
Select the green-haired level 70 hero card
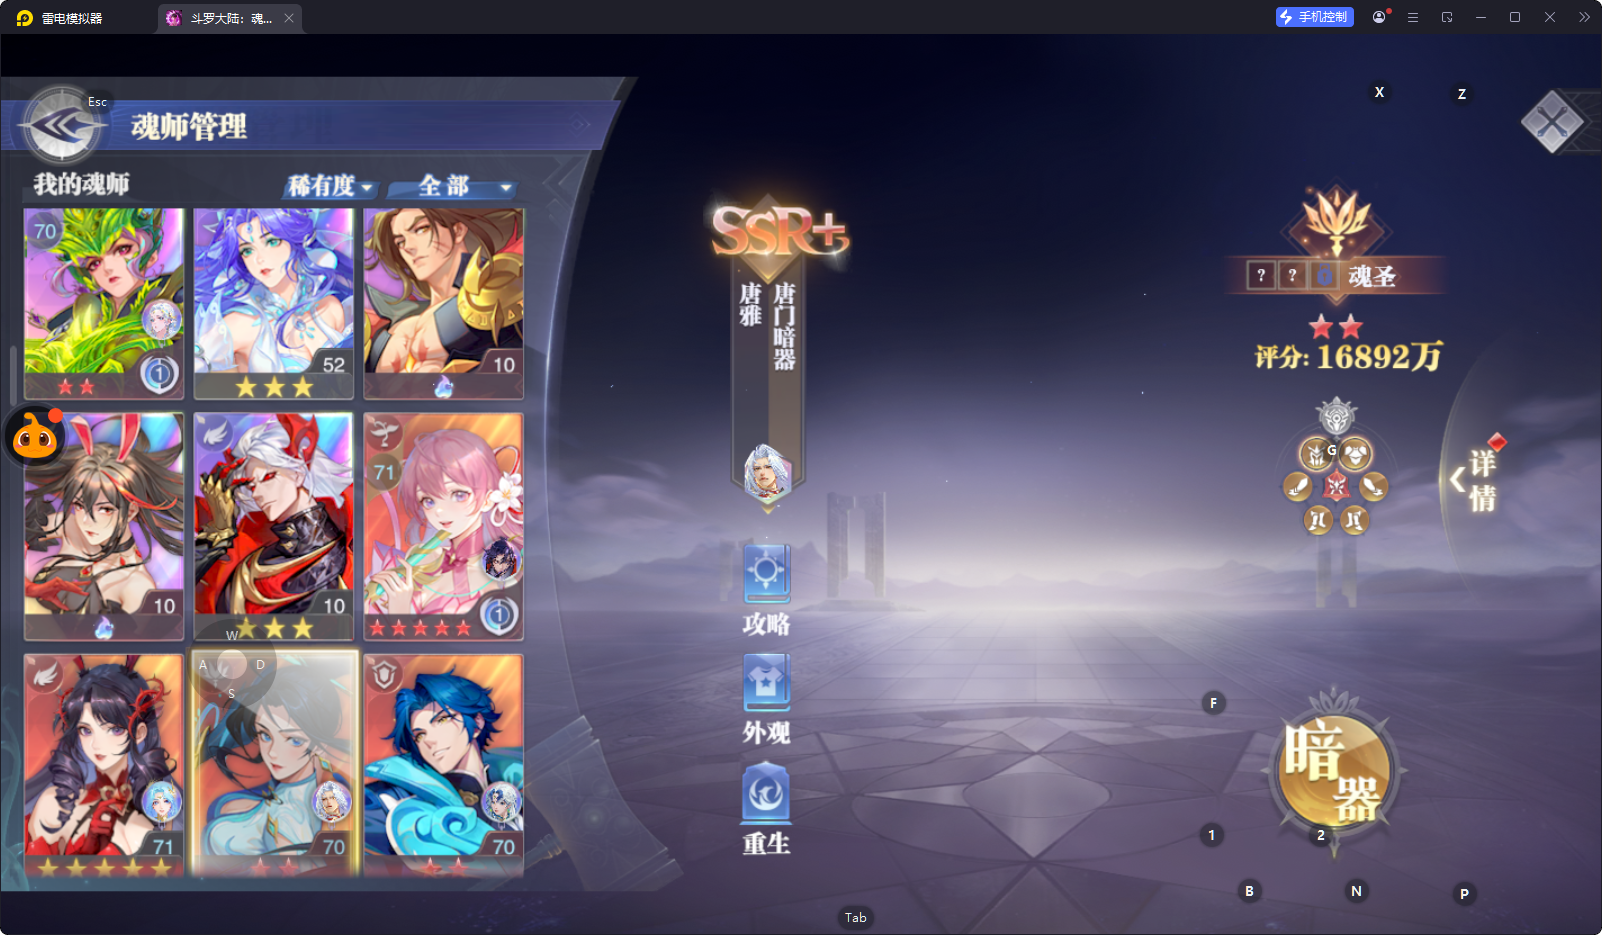point(104,304)
